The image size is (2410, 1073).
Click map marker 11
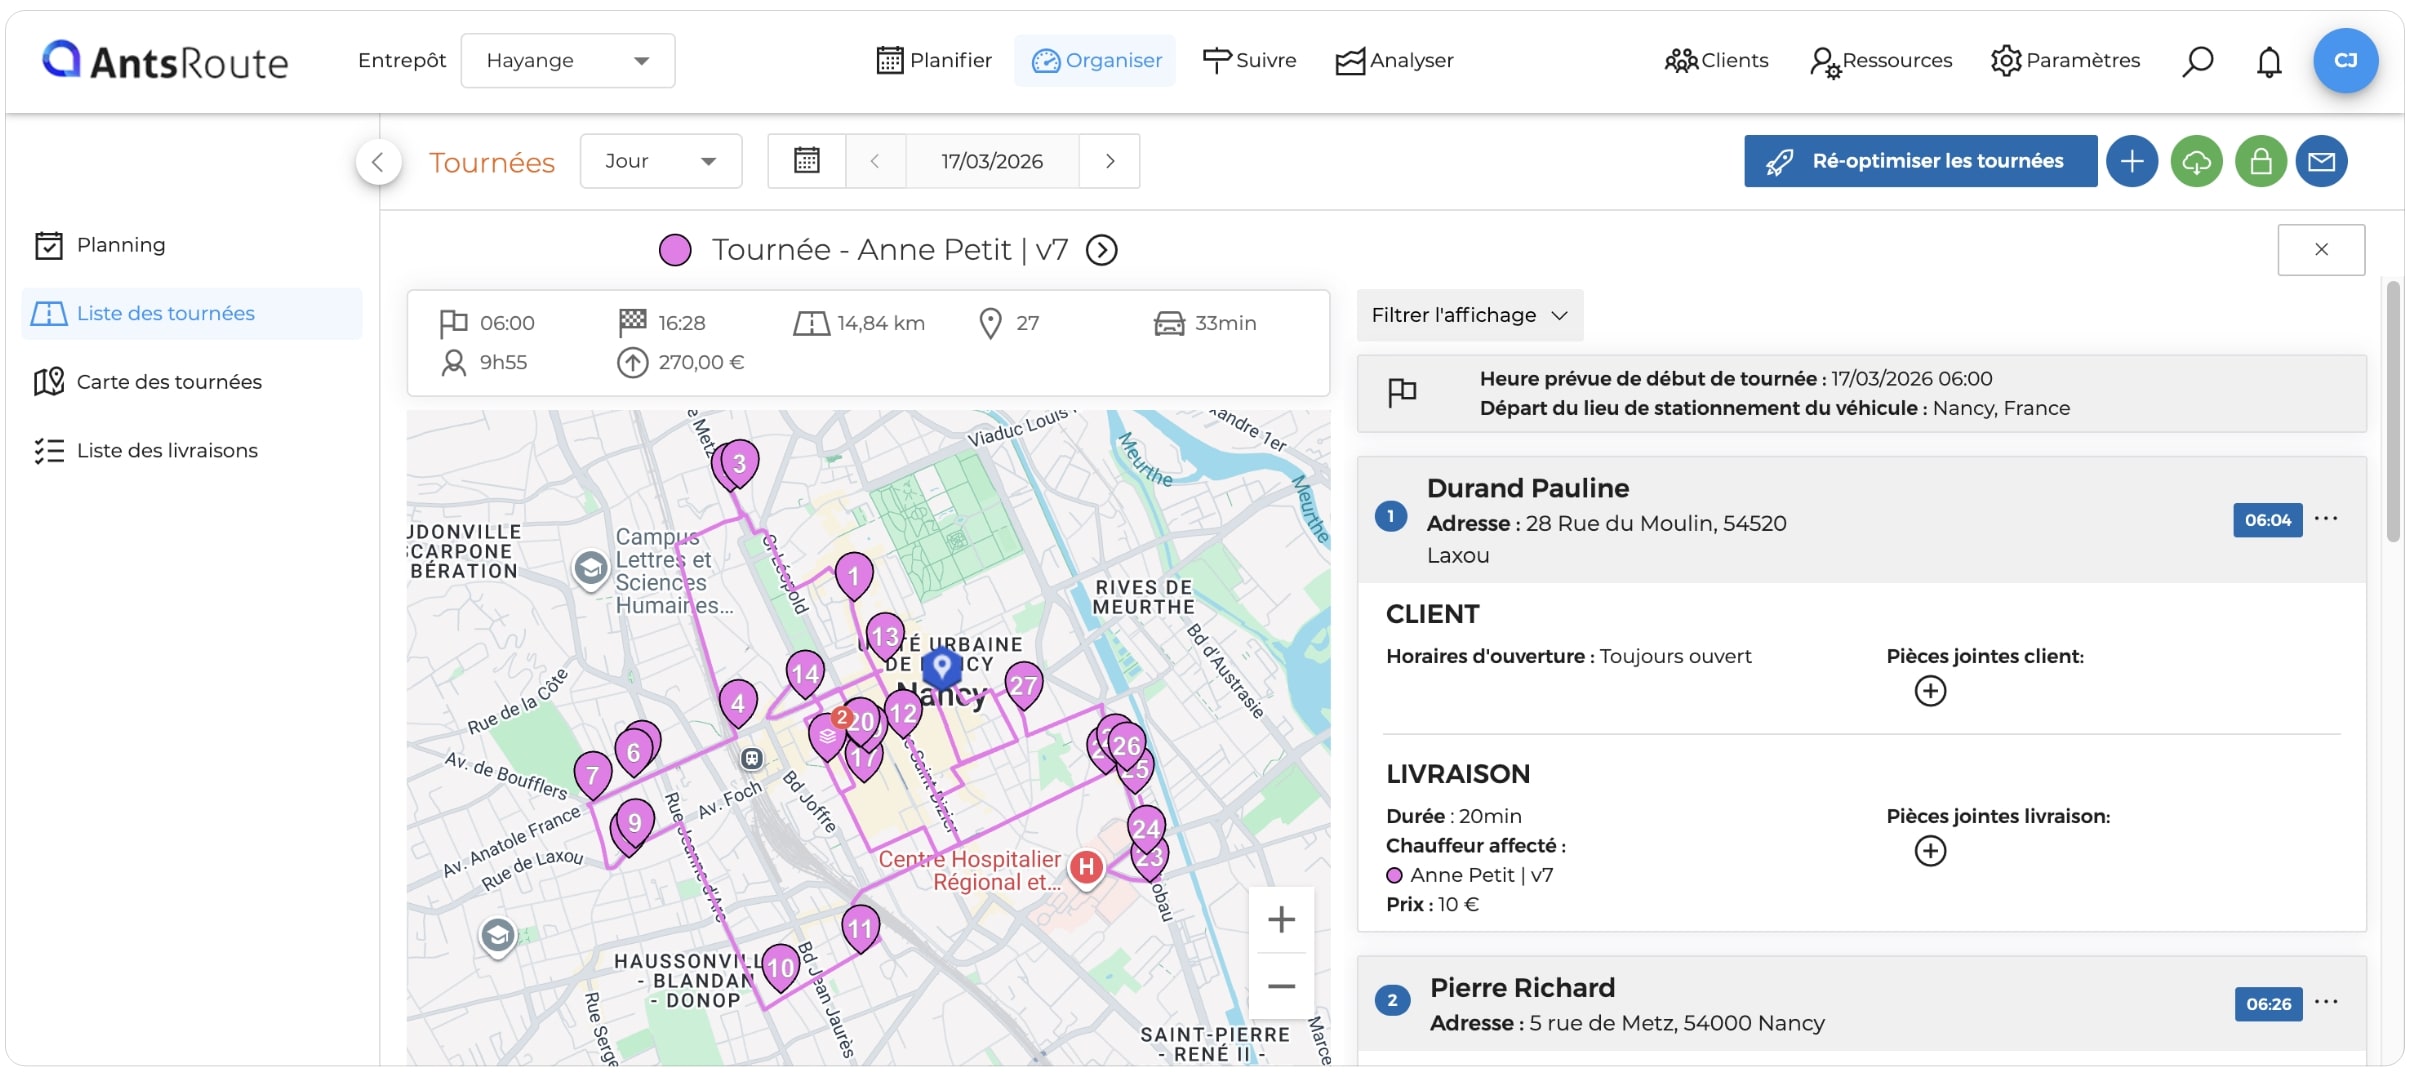coord(861,930)
